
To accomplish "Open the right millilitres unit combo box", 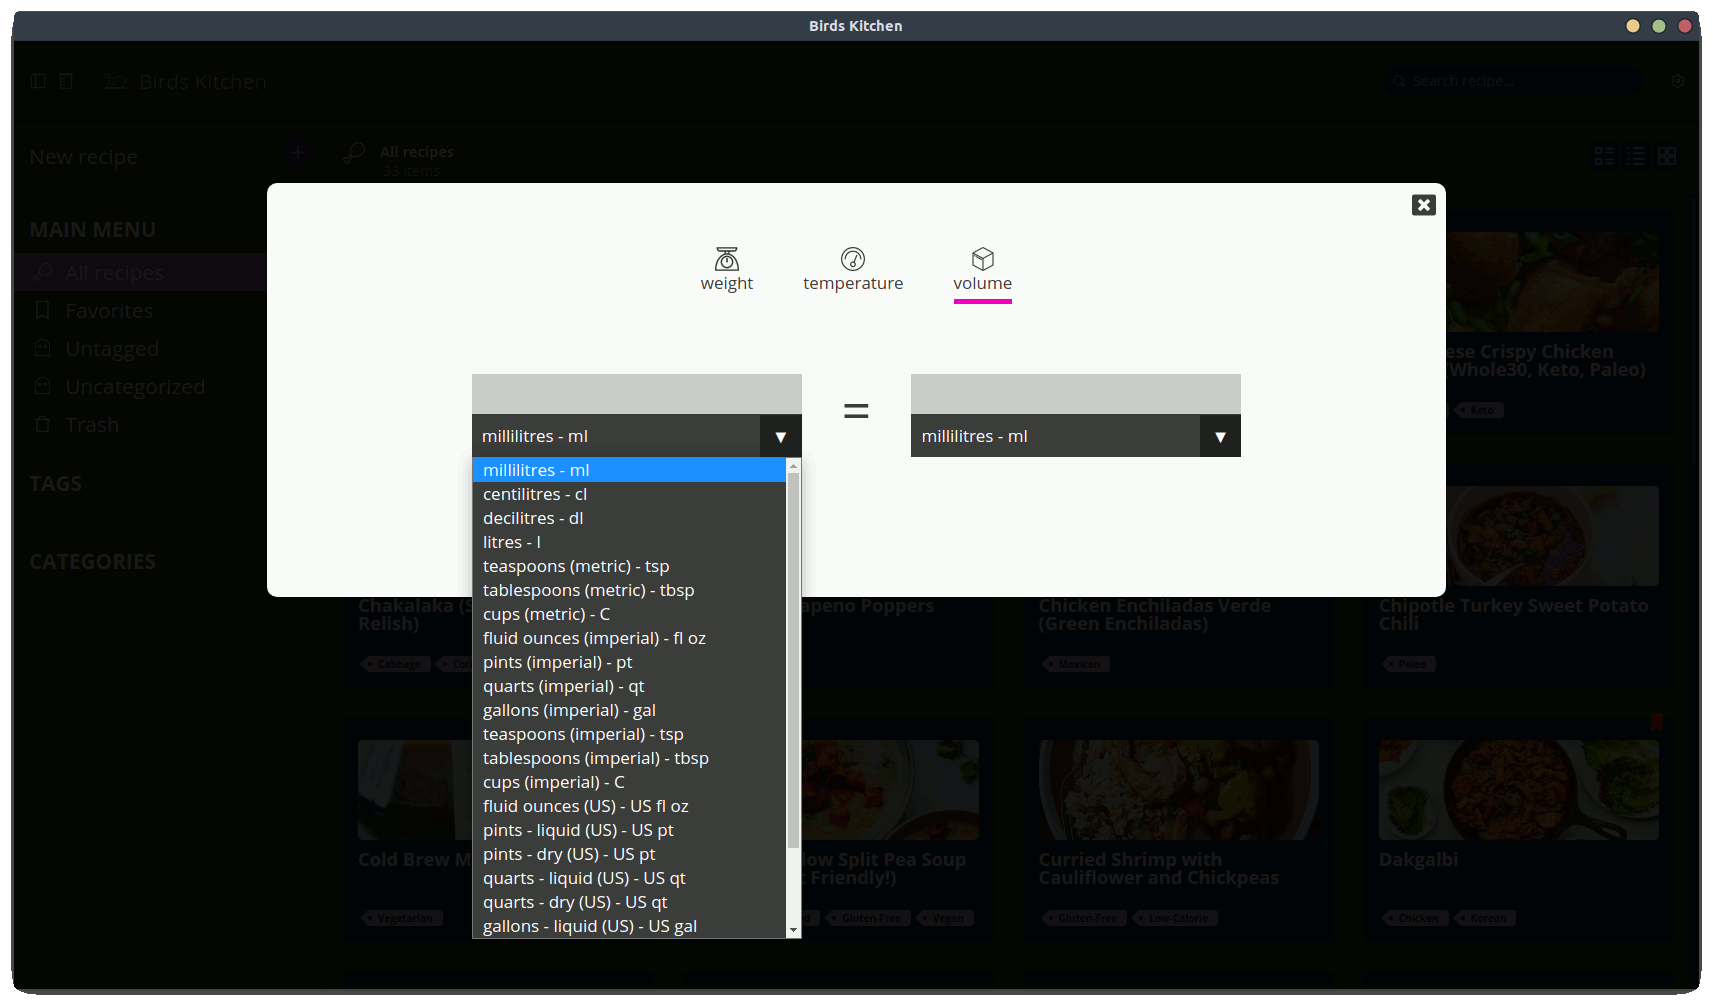I will [1076, 437].
